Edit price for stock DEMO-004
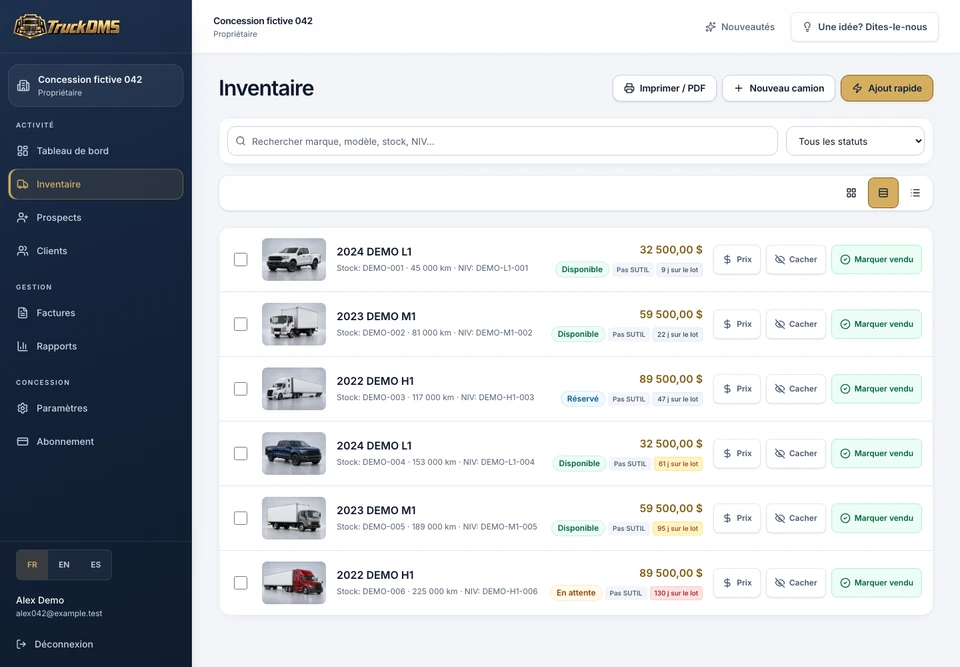Viewport: 960px width, 667px height. click(x=737, y=453)
